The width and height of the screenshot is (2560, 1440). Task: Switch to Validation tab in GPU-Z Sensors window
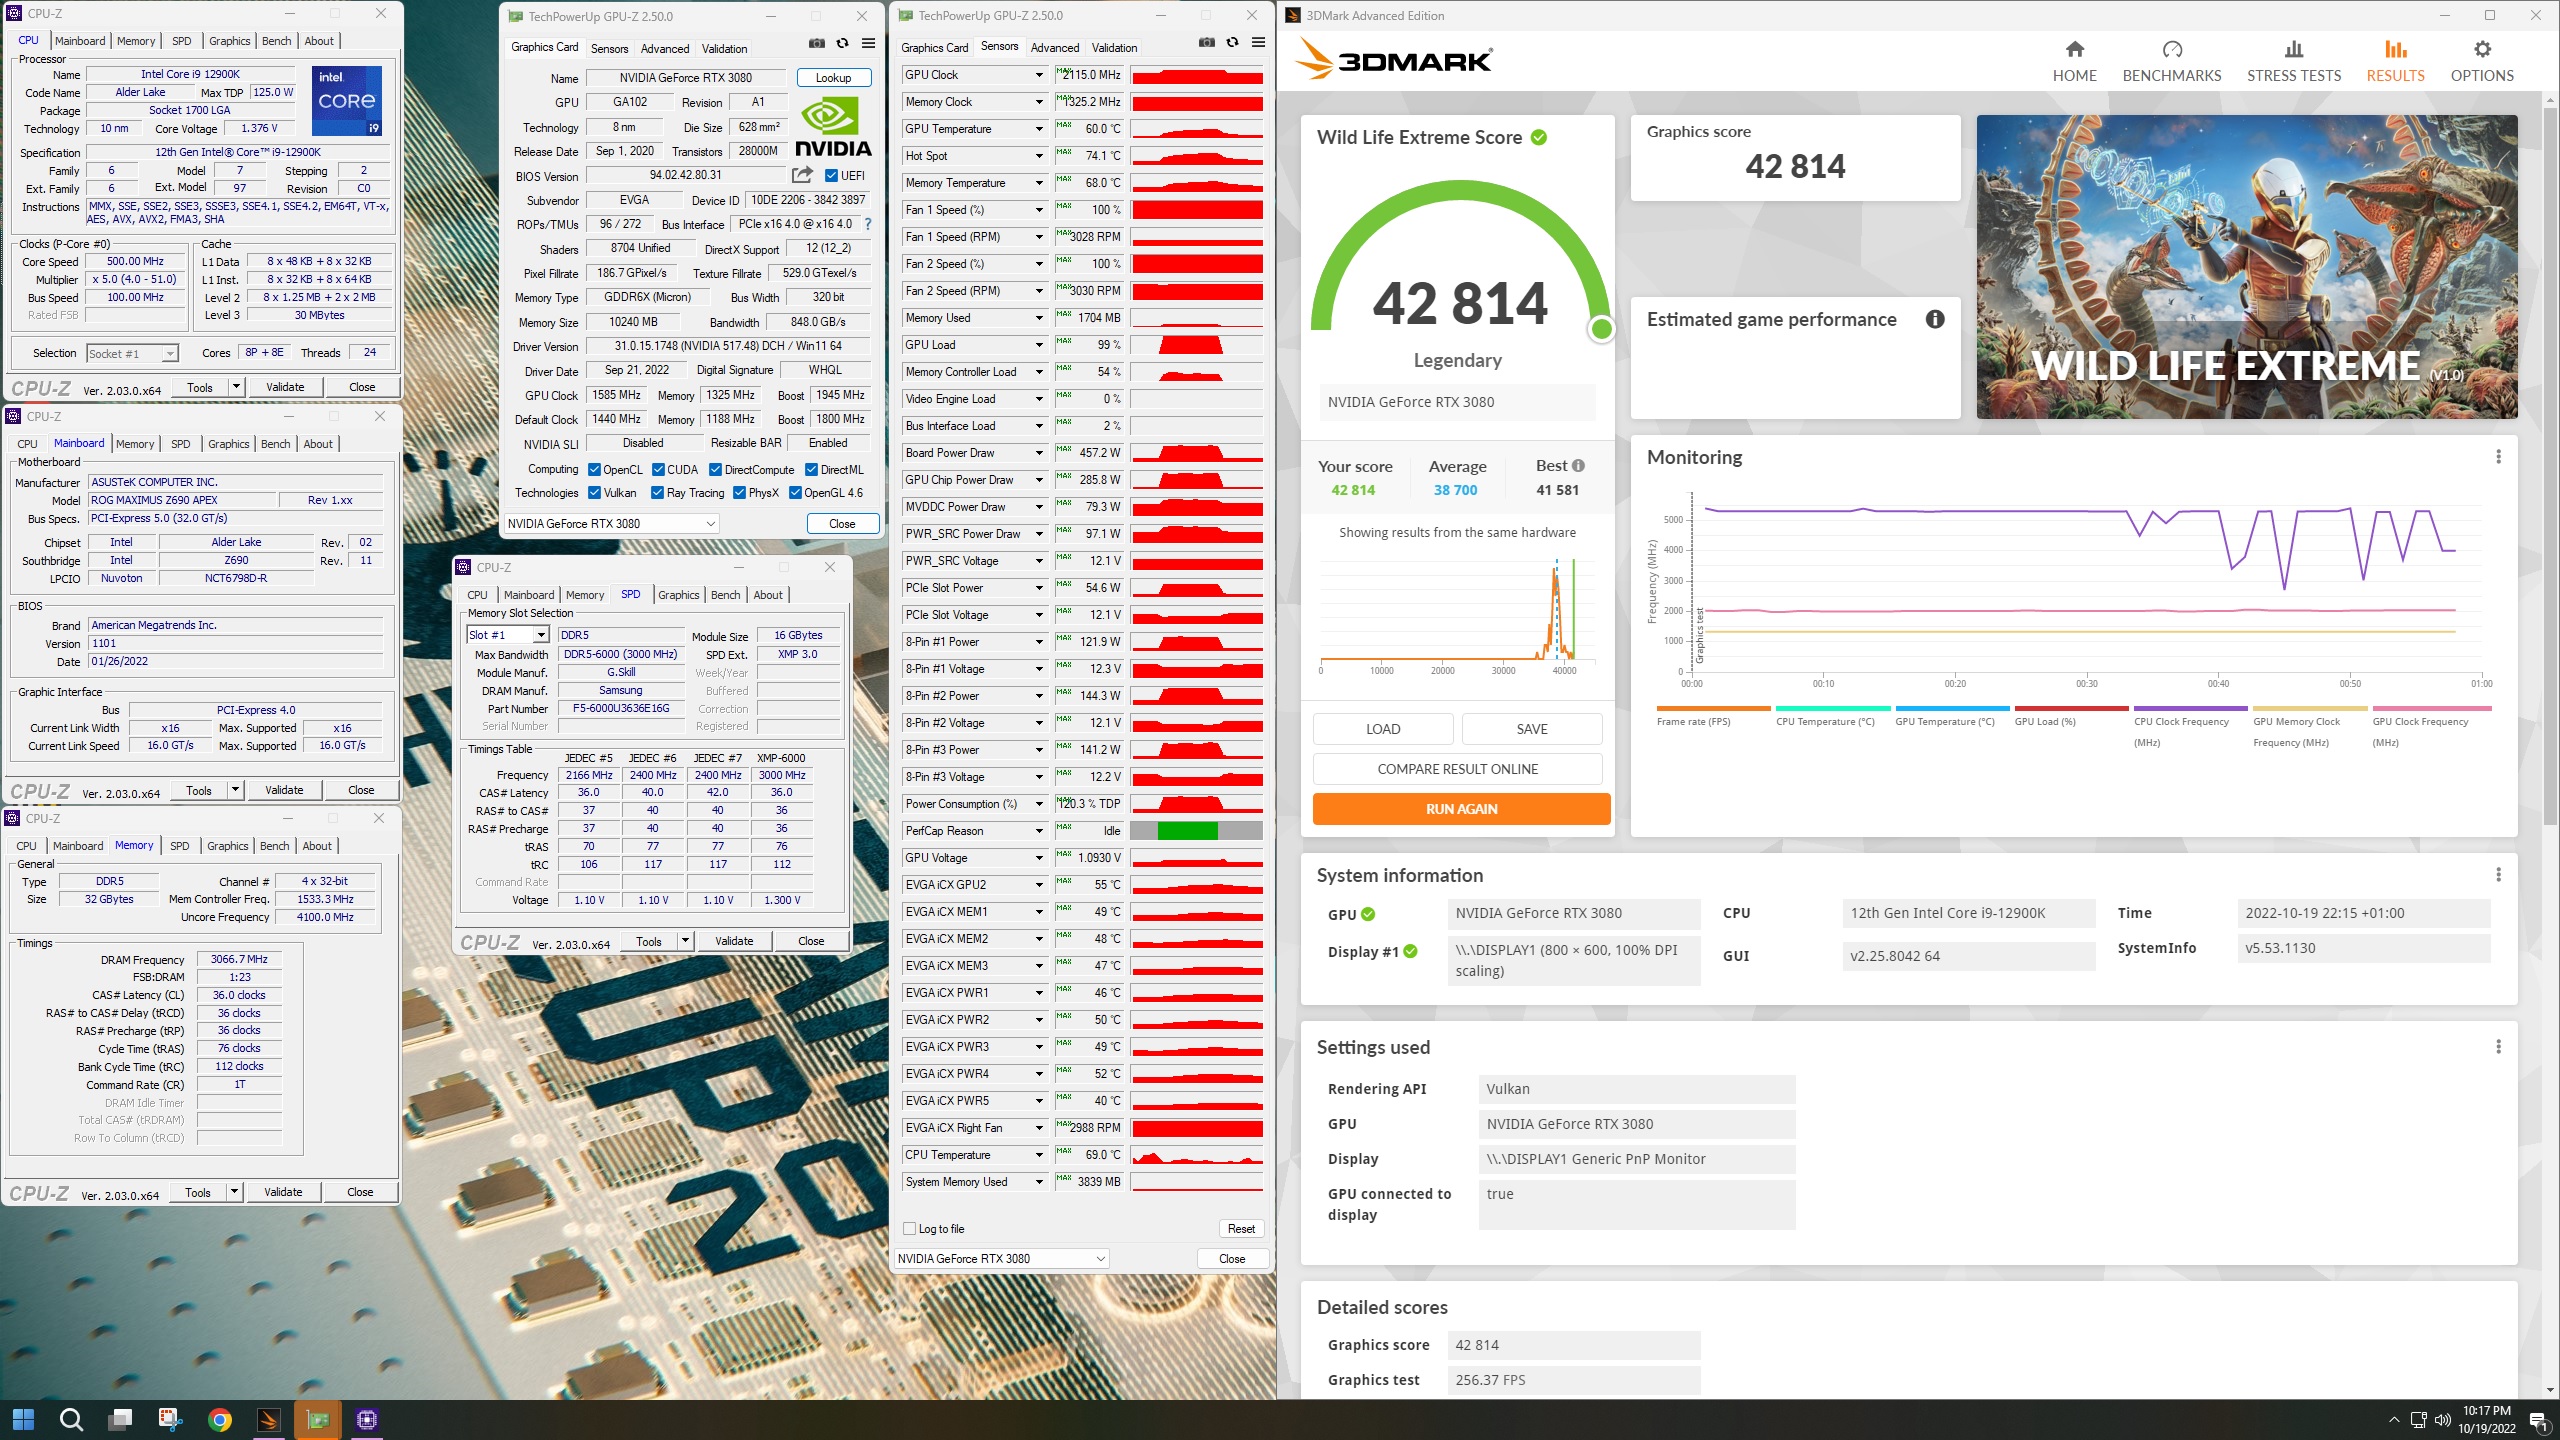pyautogui.click(x=1114, y=47)
